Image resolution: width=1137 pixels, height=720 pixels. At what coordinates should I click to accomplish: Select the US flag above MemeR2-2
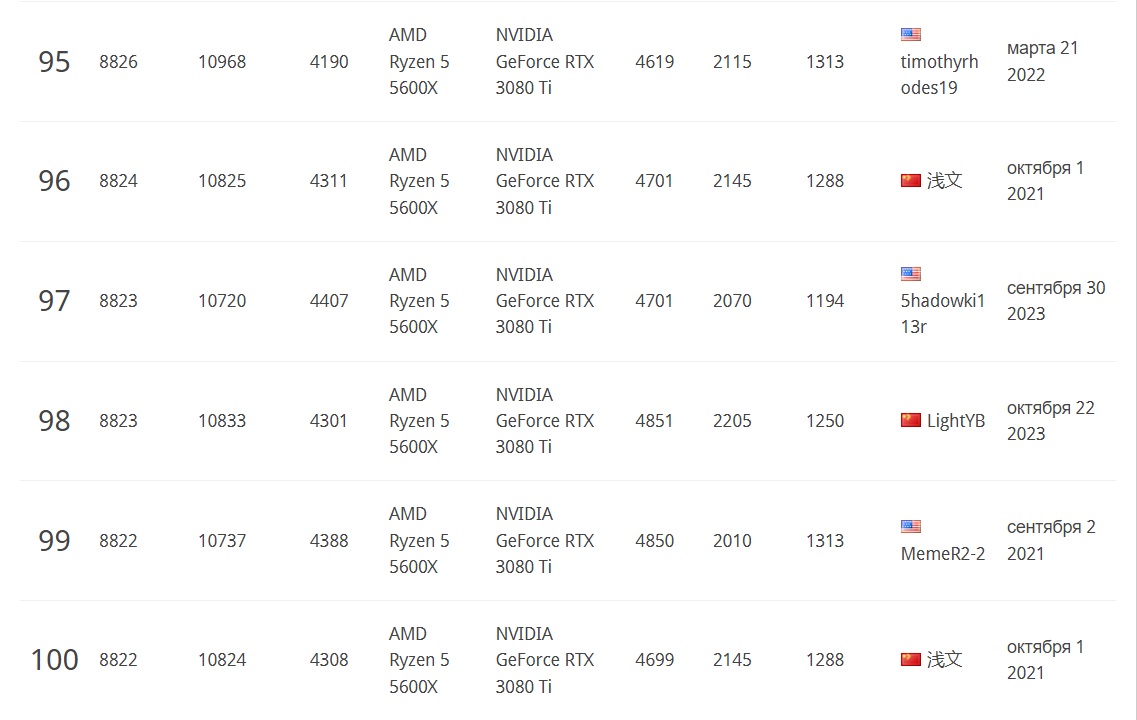click(x=910, y=527)
